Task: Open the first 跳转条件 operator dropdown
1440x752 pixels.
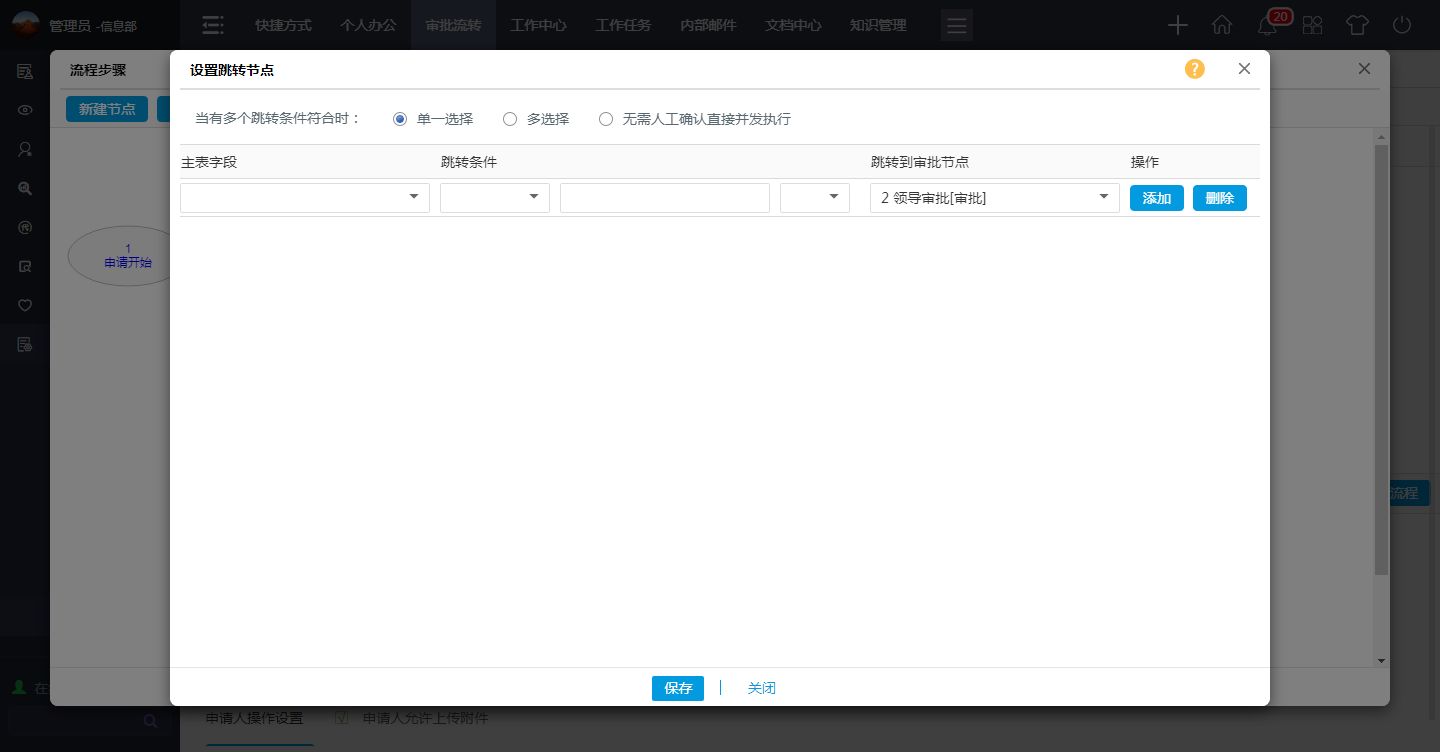Action: point(495,198)
